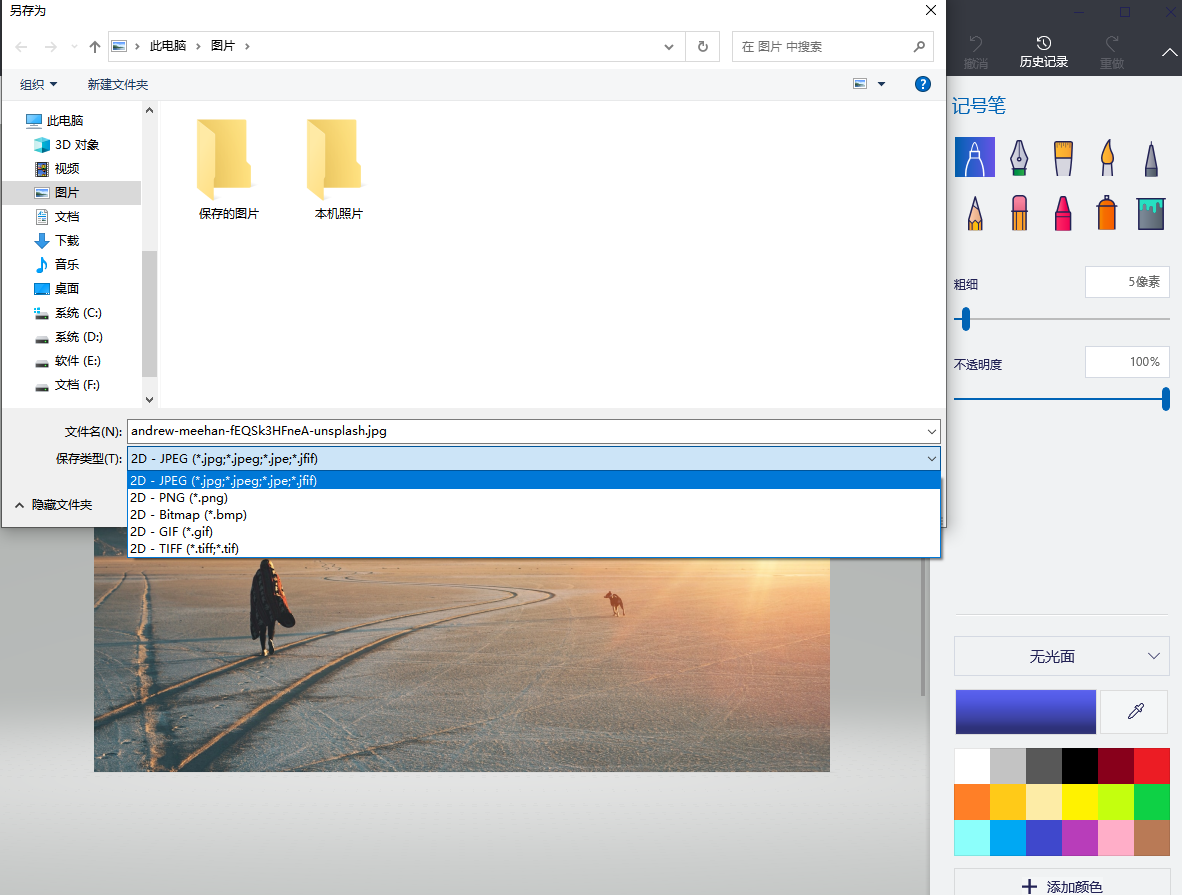
Task: Click the 粗细 pixel value box
Action: [1127, 282]
